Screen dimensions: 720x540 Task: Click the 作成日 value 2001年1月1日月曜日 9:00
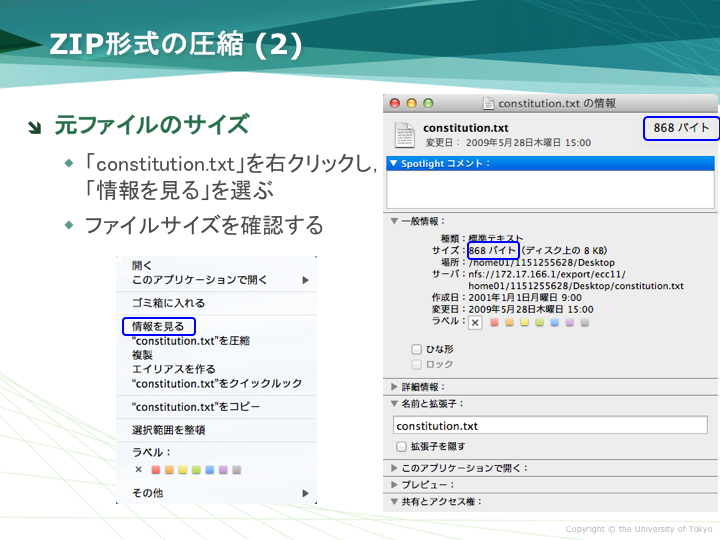(x=525, y=298)
